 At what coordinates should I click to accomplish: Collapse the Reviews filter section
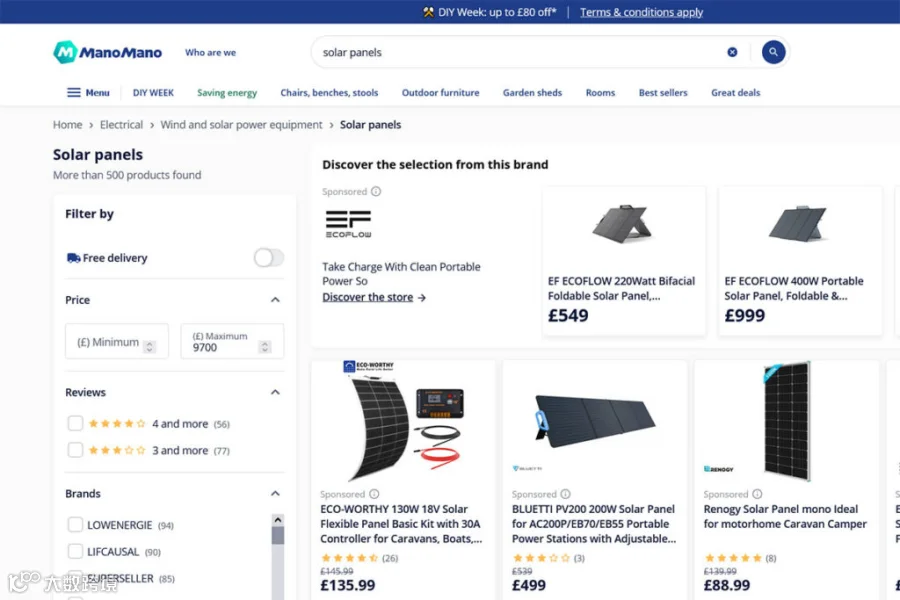point(276,392)
